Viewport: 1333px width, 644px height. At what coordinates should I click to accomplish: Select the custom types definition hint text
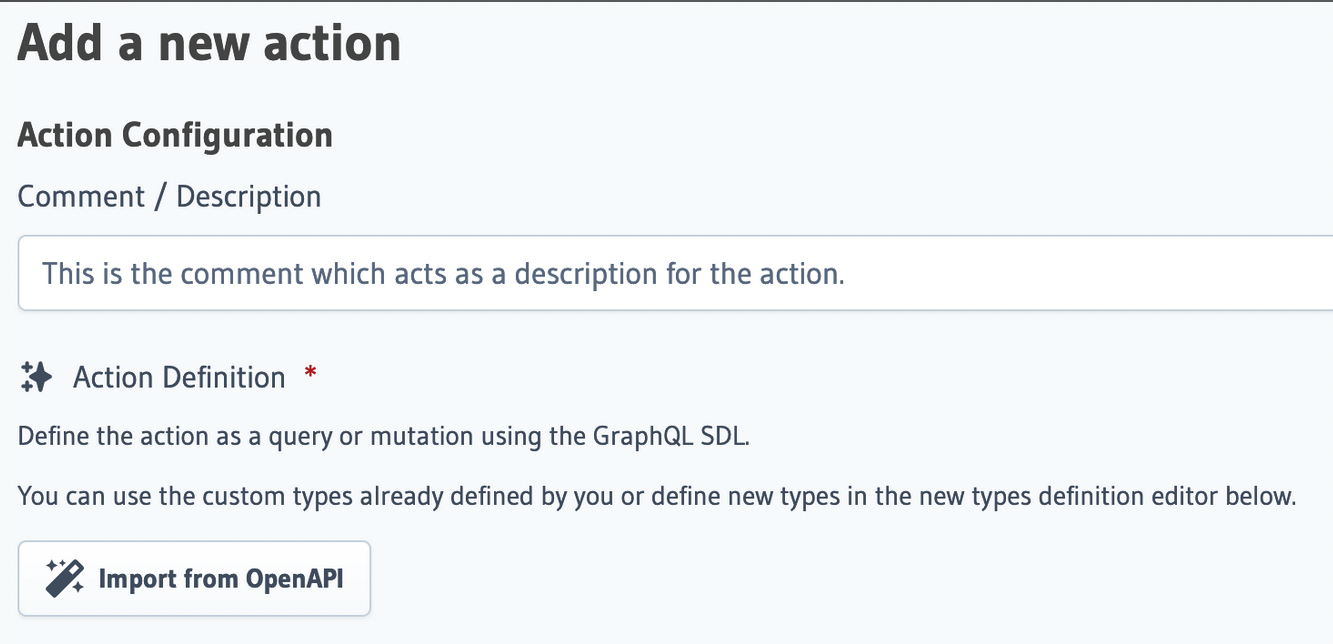click(x=656, y=495)
